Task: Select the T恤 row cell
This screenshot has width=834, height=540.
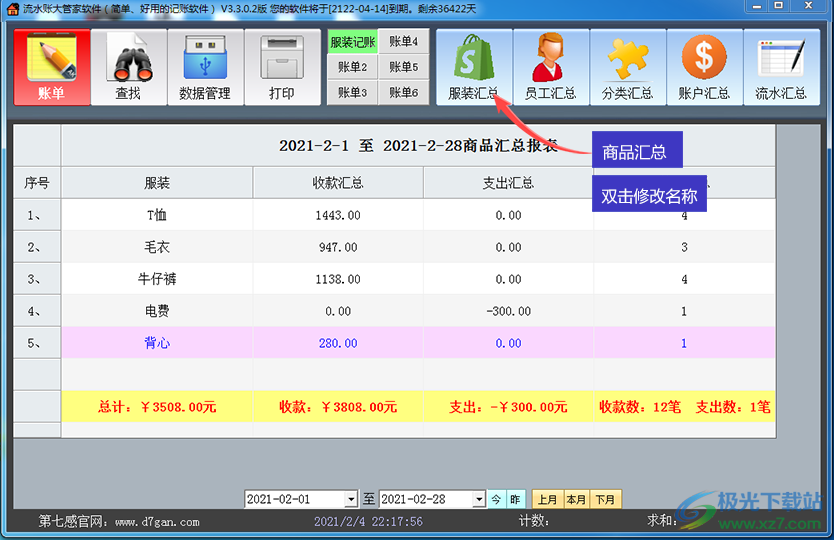Action: point(157,215)
